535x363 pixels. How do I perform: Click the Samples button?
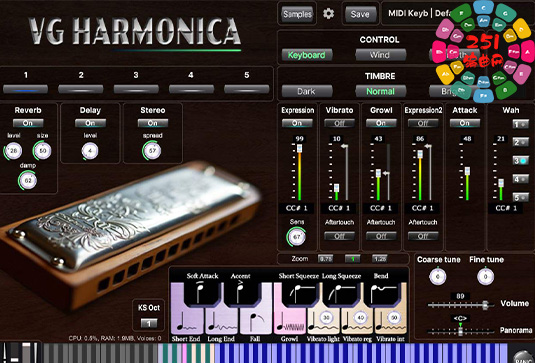coord(297,14)
